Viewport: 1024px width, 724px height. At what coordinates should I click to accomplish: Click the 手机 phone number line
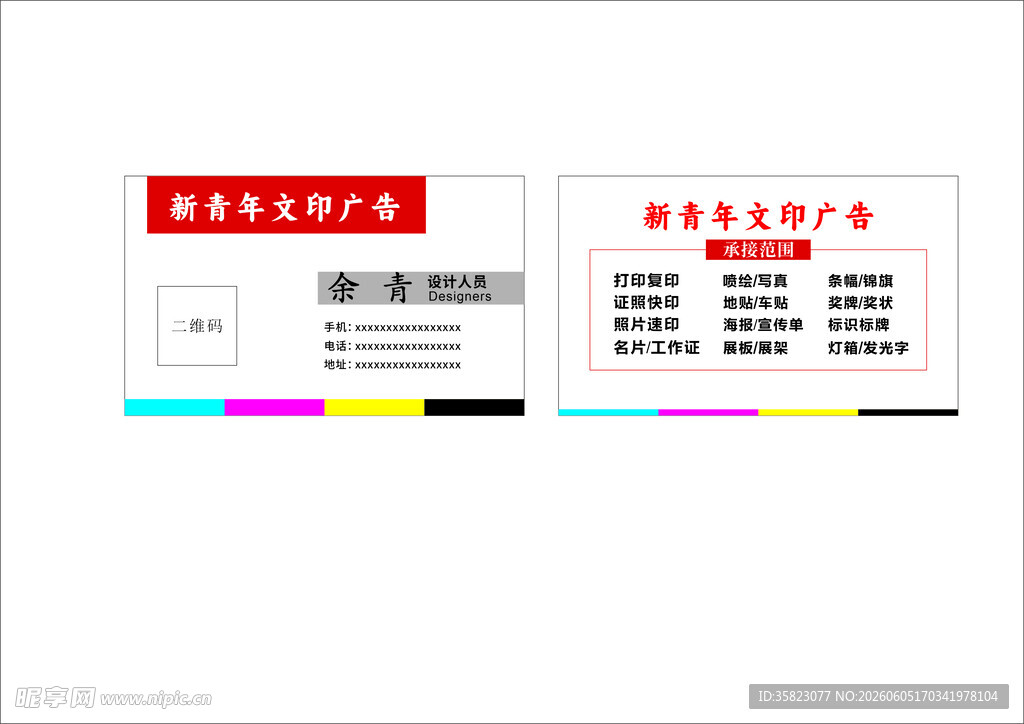(x=392, y=327)
